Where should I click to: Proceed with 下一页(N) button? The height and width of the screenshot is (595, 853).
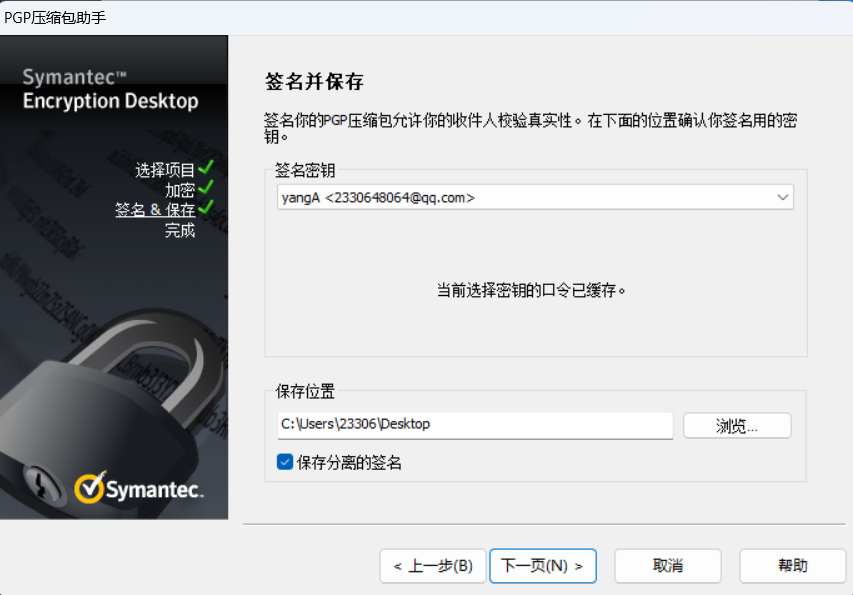coord(542,566)
